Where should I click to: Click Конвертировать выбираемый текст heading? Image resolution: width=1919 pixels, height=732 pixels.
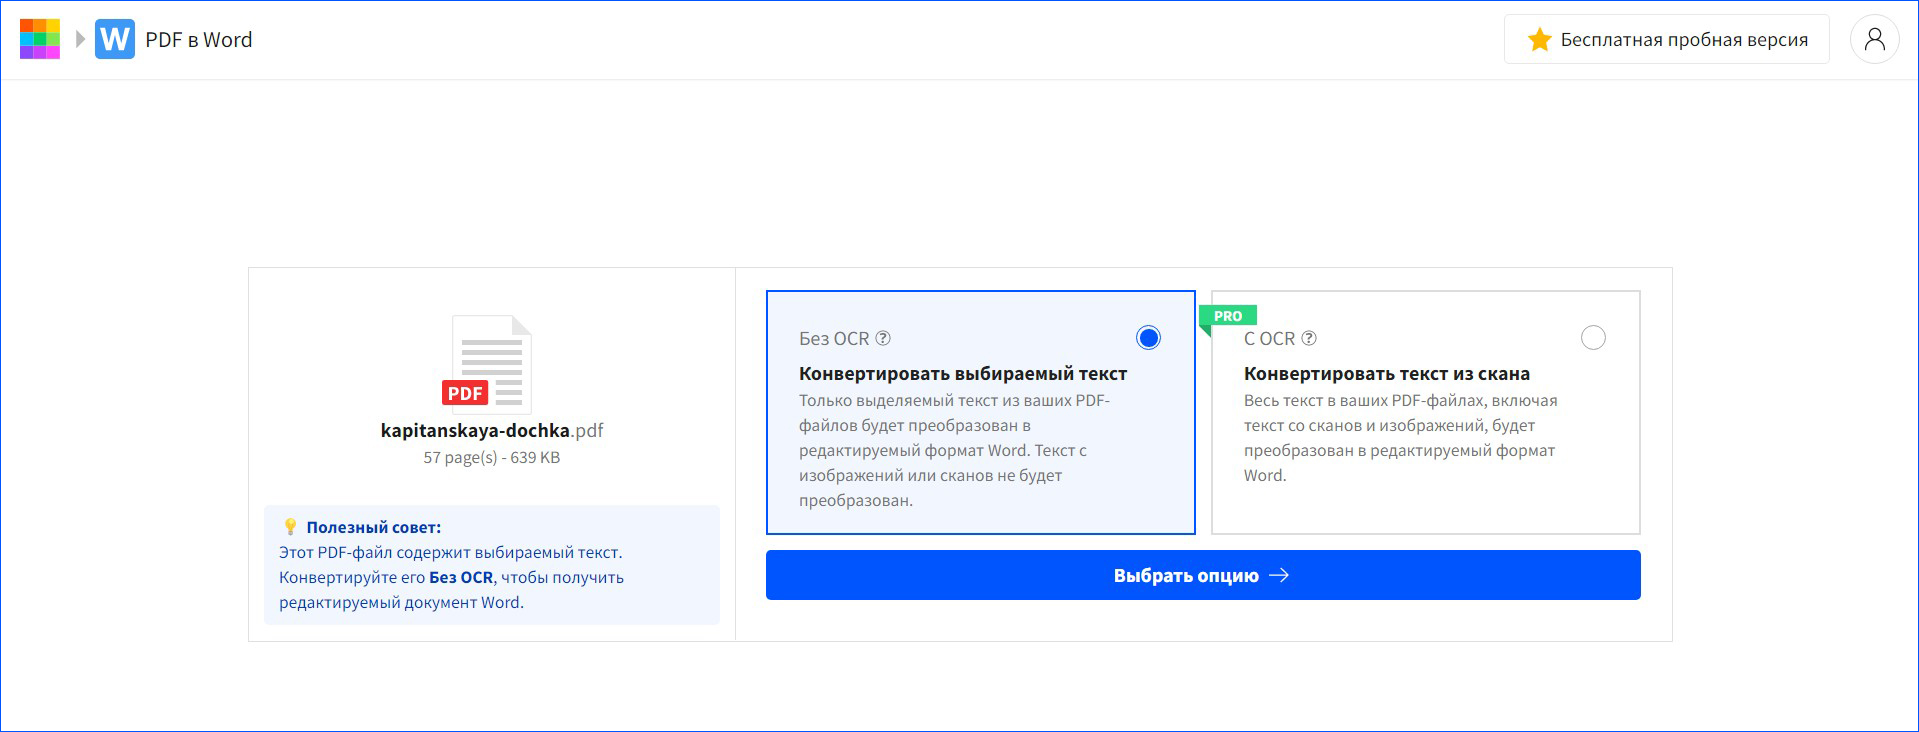[963, 373]
